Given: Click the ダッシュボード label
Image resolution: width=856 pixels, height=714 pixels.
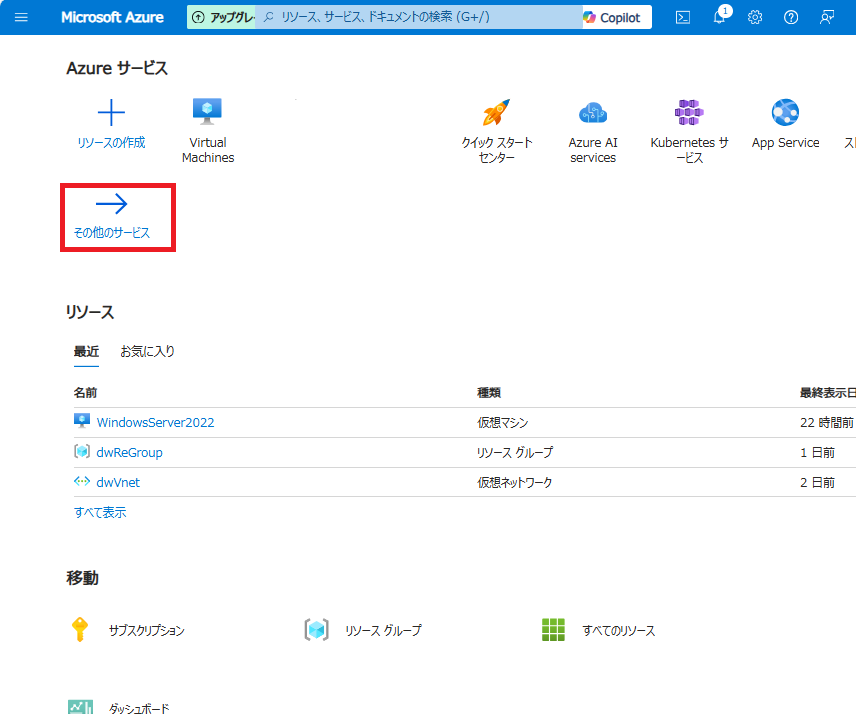Looking at the screenshot, I should (139, 708).
